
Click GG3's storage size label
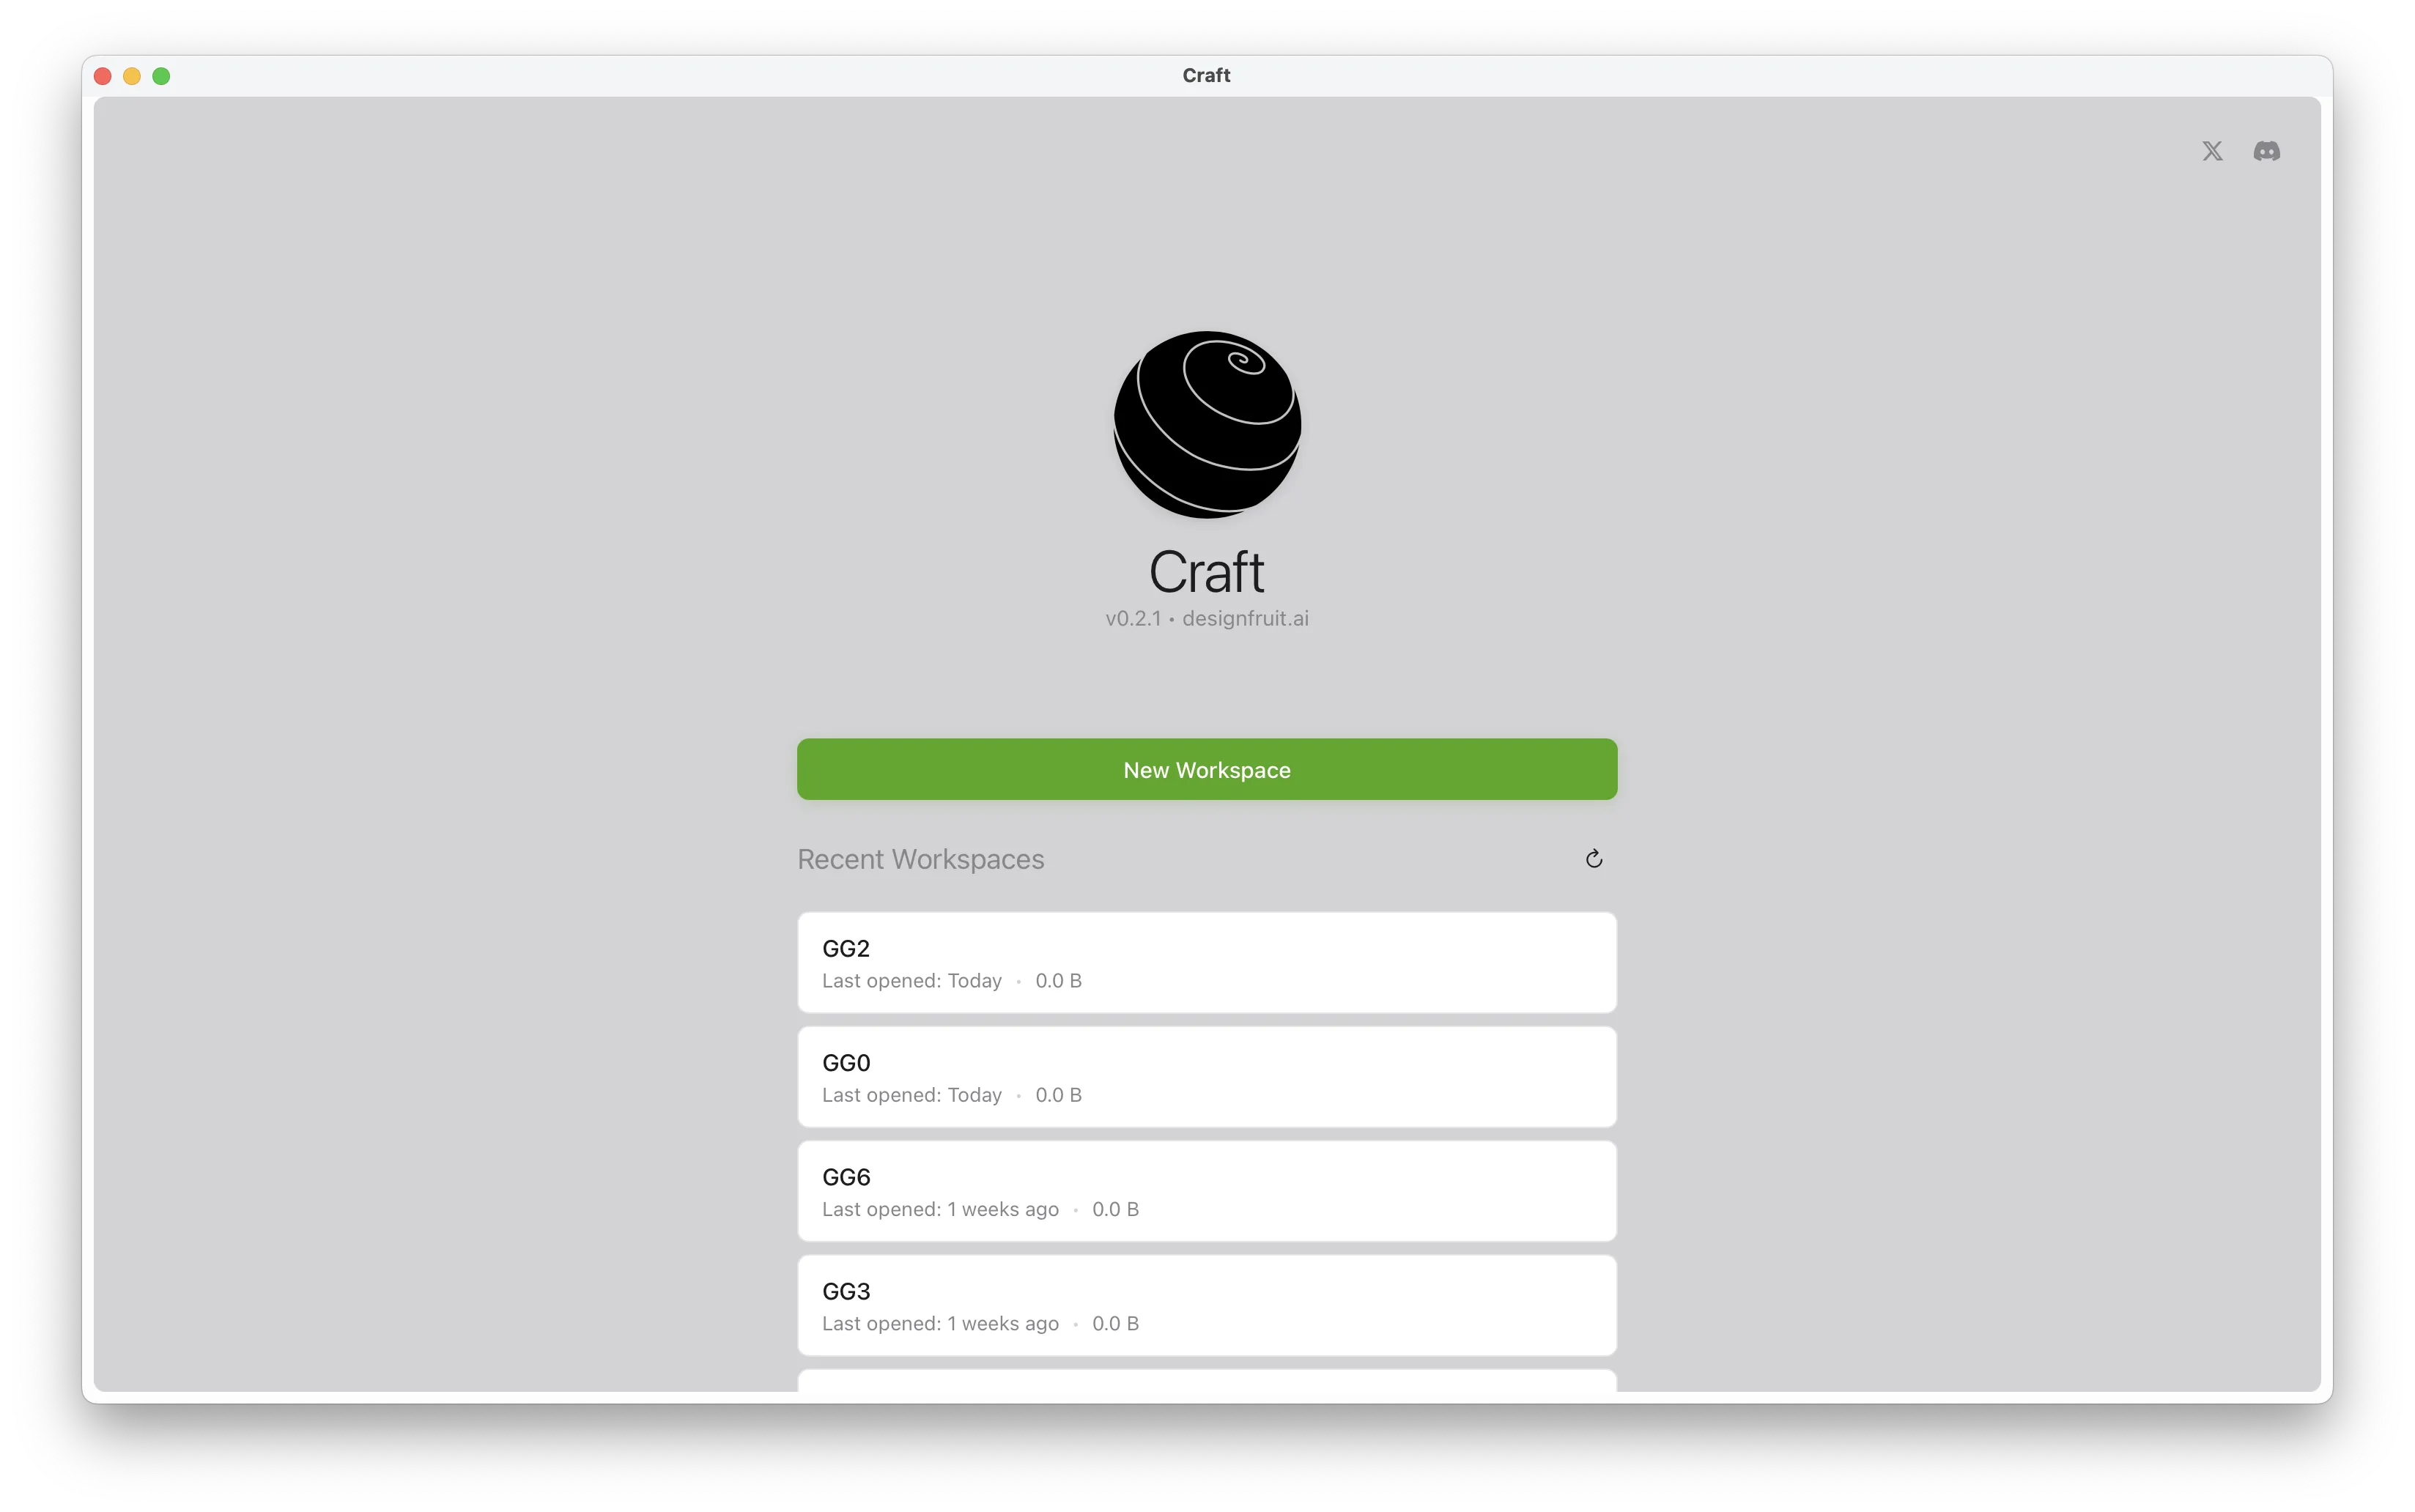pyautogui.click(x=1114, y=1323)
